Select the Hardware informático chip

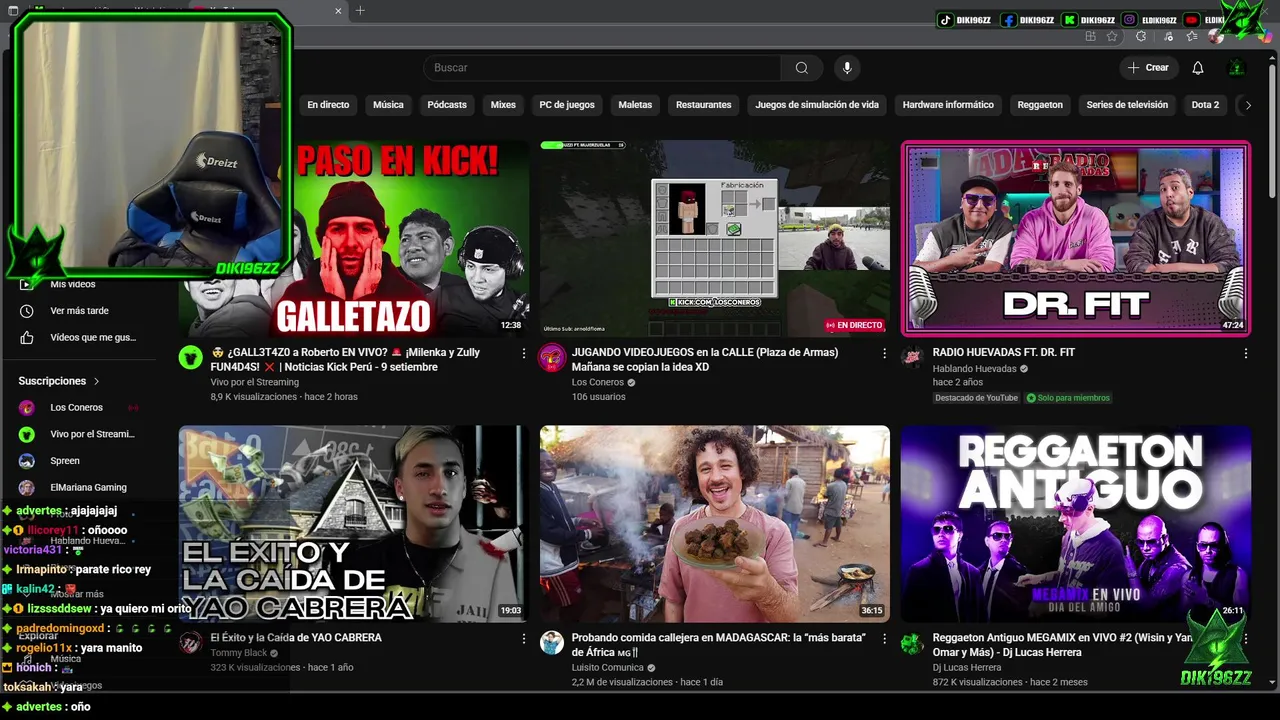tap(948, 105)
